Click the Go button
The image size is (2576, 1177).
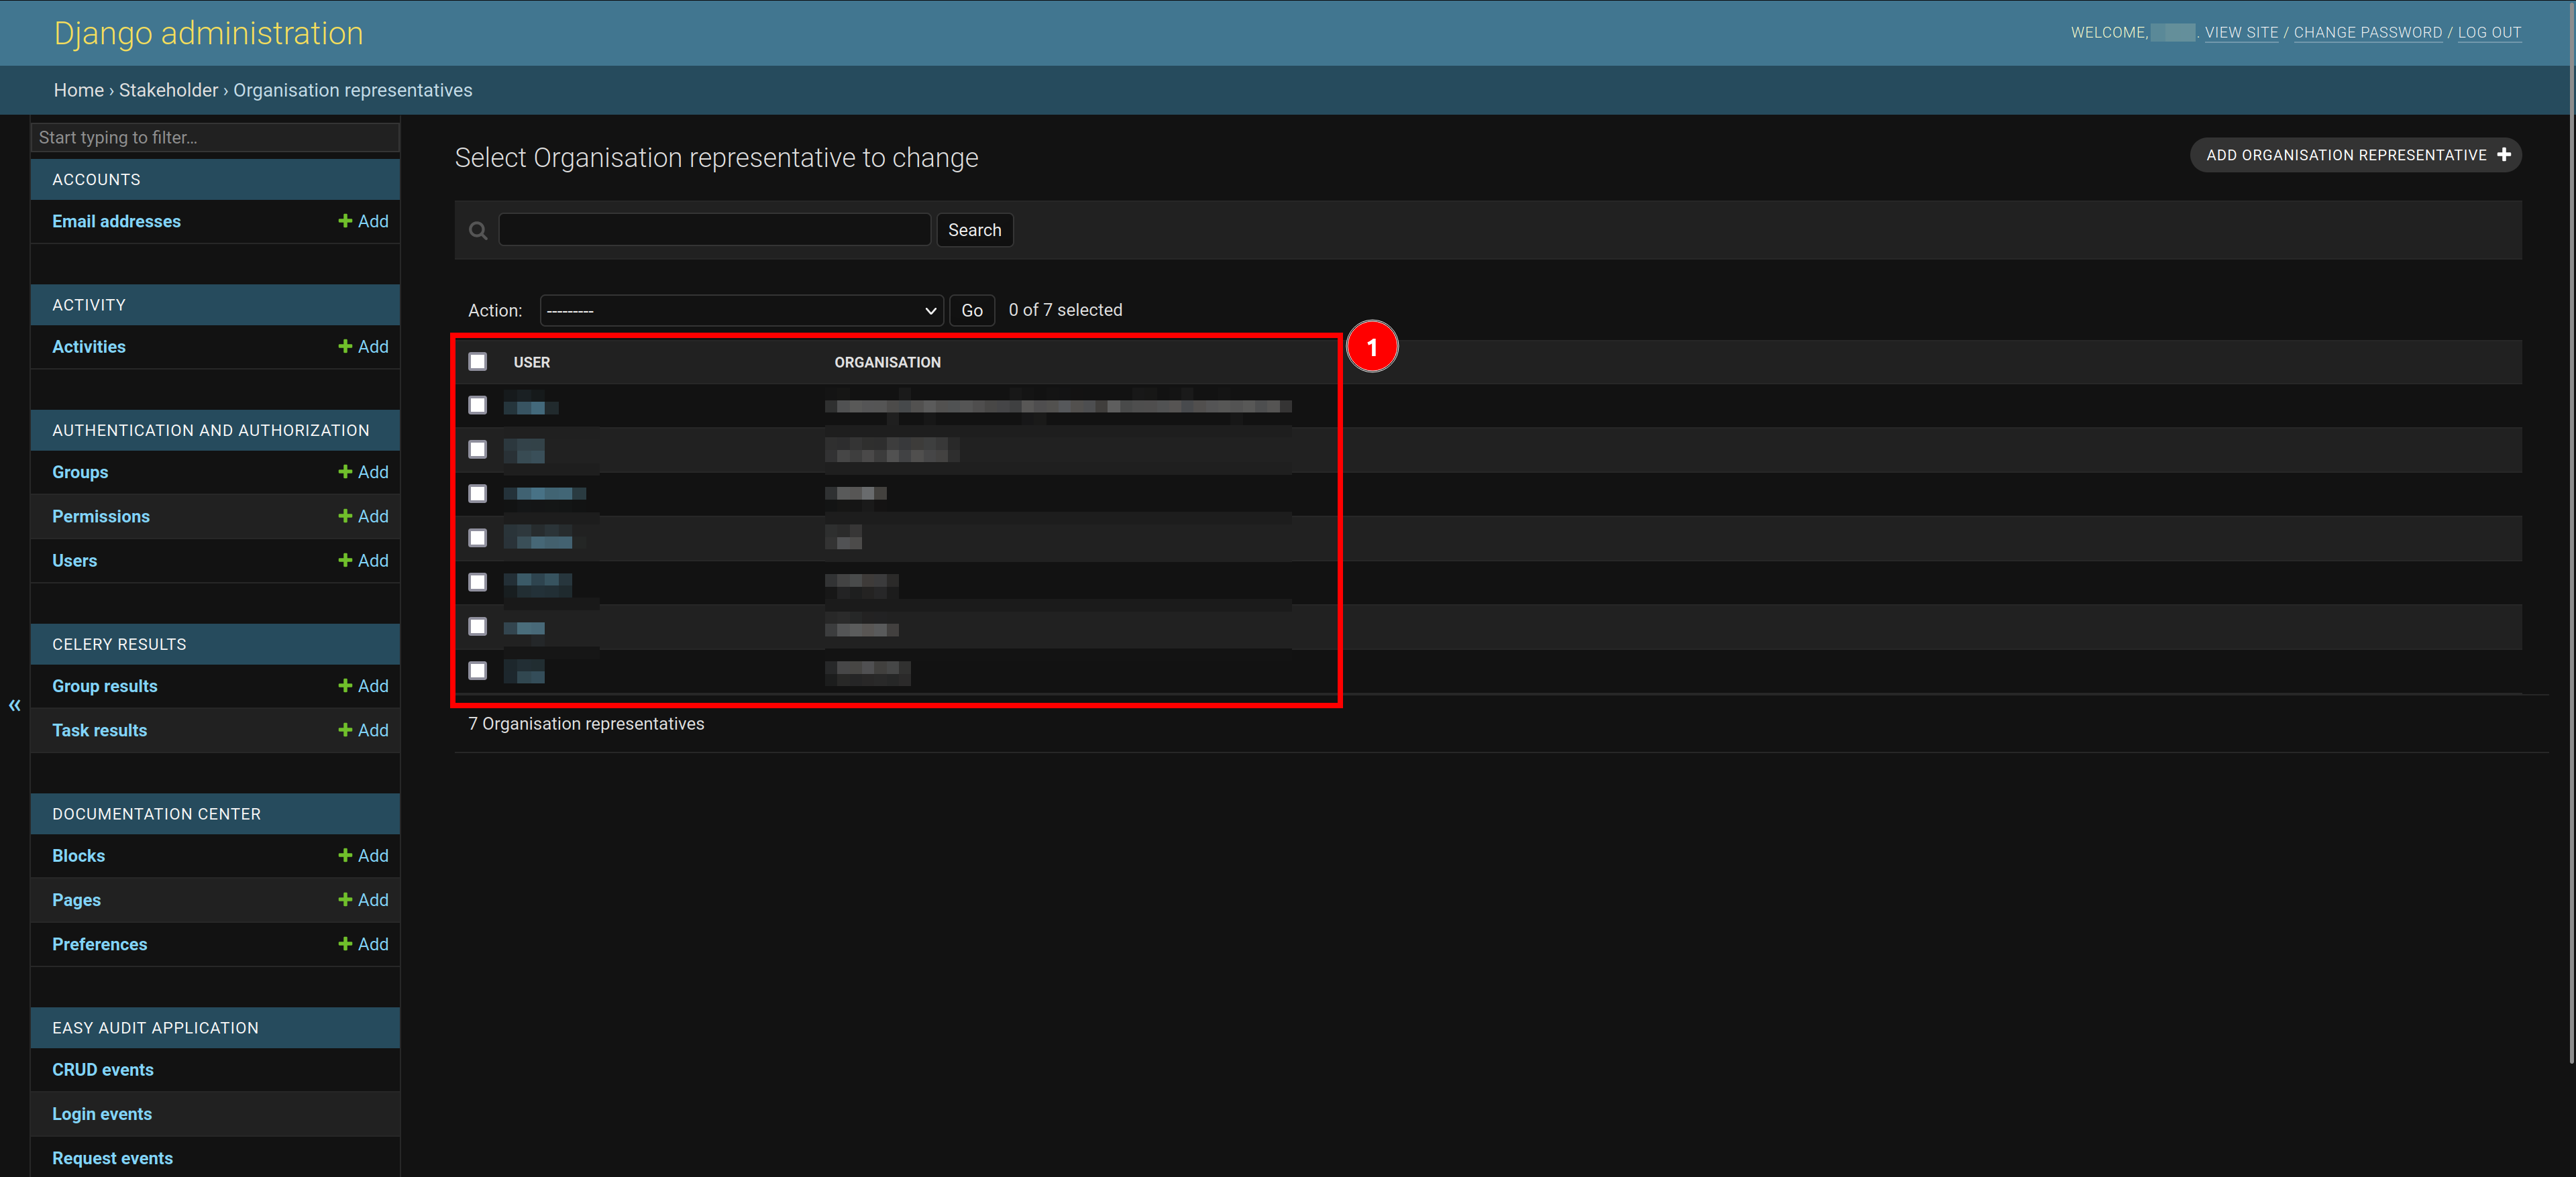click(x=971, y=310)
